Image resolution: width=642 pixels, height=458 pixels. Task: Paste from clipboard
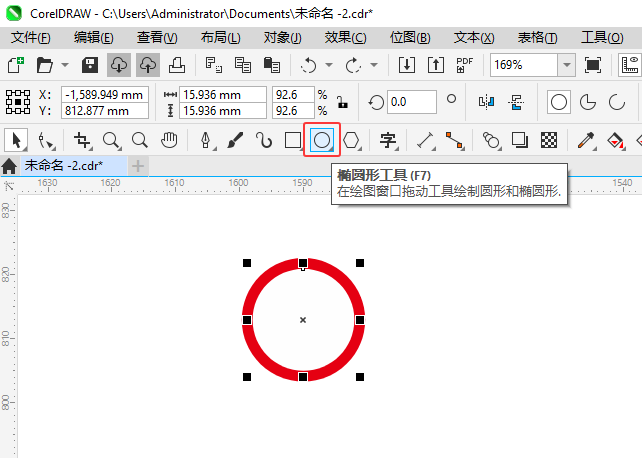coord(272,65)
